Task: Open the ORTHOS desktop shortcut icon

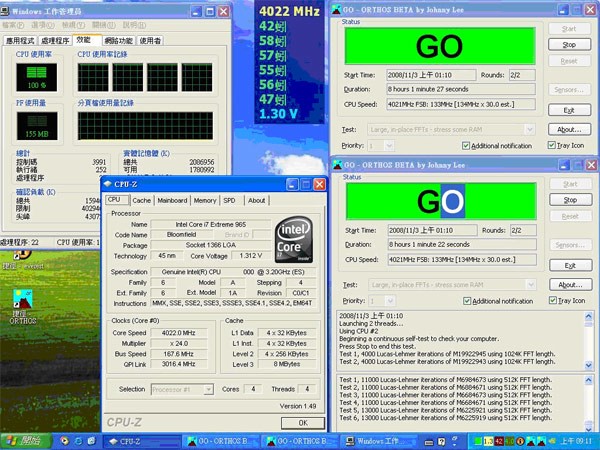Action: (x=23, y=299)
